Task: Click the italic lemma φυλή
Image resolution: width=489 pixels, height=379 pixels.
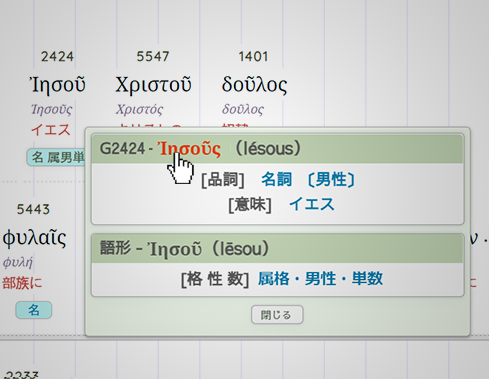Action: click(x=18, y=263)
